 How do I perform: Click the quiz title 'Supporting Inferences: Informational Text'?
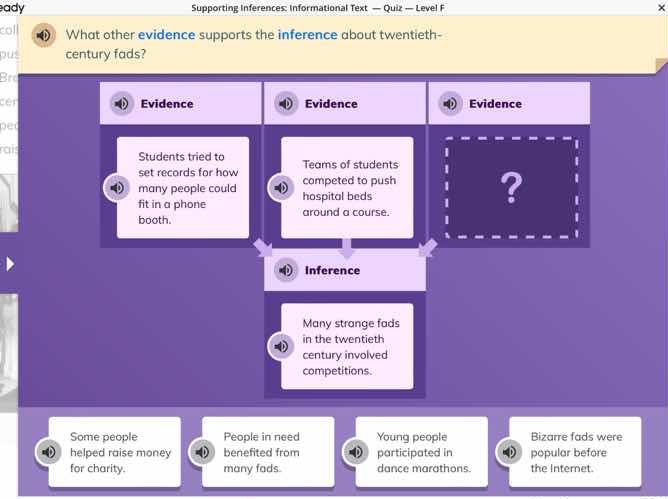coord(279,8)
